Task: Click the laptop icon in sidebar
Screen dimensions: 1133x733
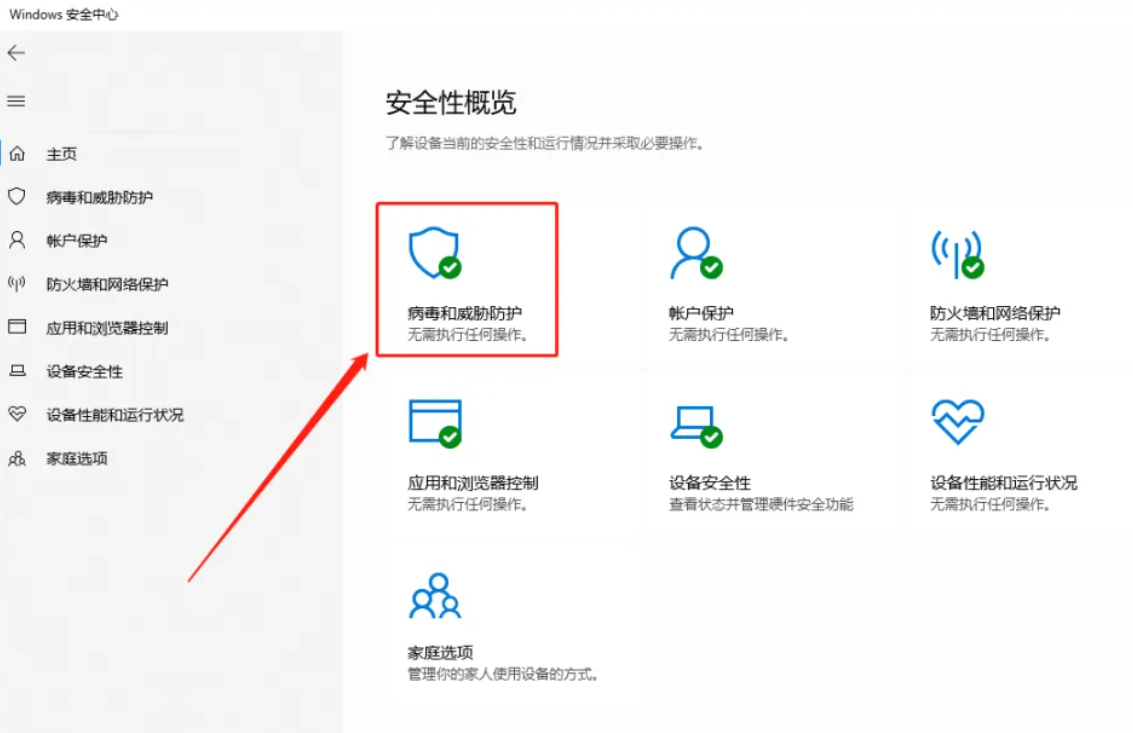Action: pos(17,371)
